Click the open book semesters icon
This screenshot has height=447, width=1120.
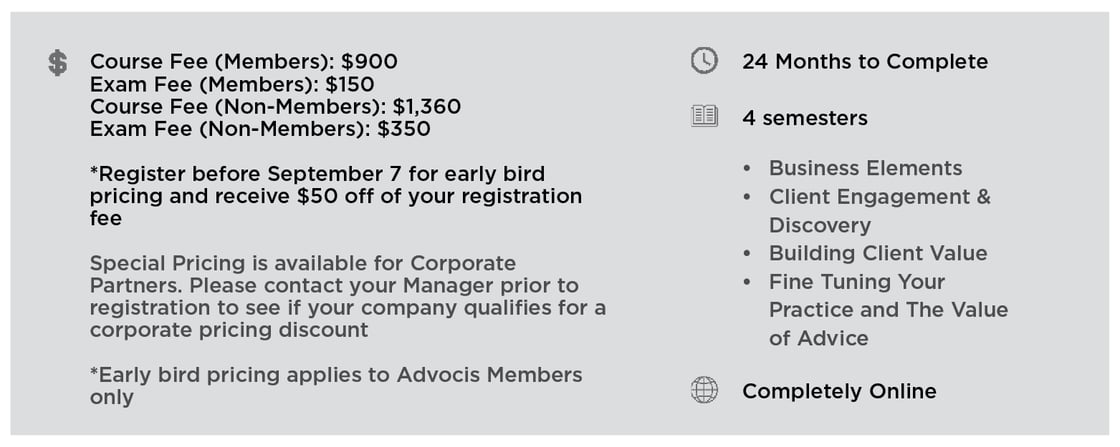704,117
